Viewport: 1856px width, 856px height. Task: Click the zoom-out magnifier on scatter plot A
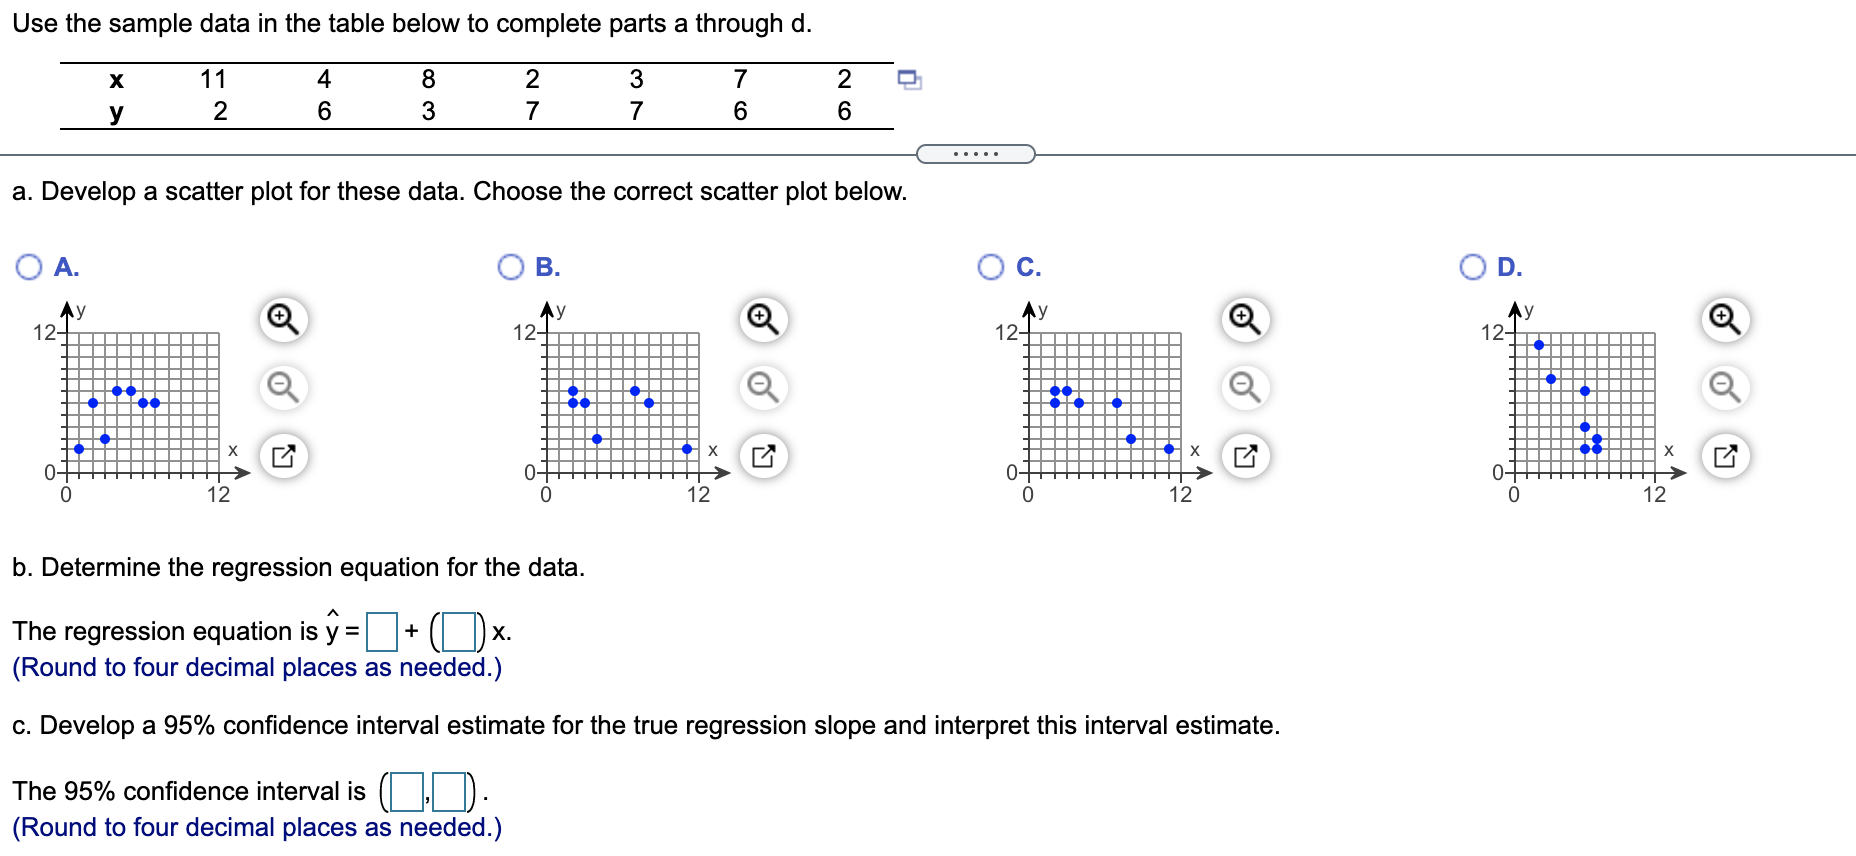click(281, 388)
